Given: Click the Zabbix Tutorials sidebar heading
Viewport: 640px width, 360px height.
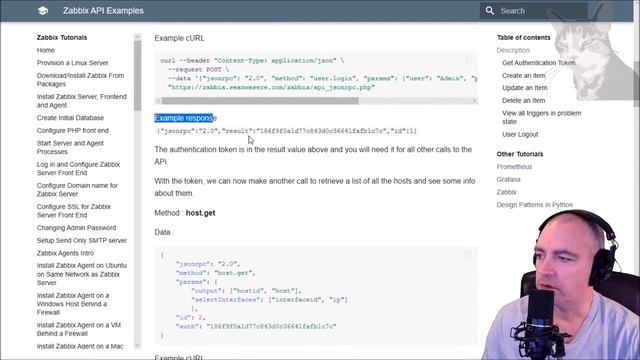Looking at the screenshot, I should pyautogui.click(x=62, y=38).
